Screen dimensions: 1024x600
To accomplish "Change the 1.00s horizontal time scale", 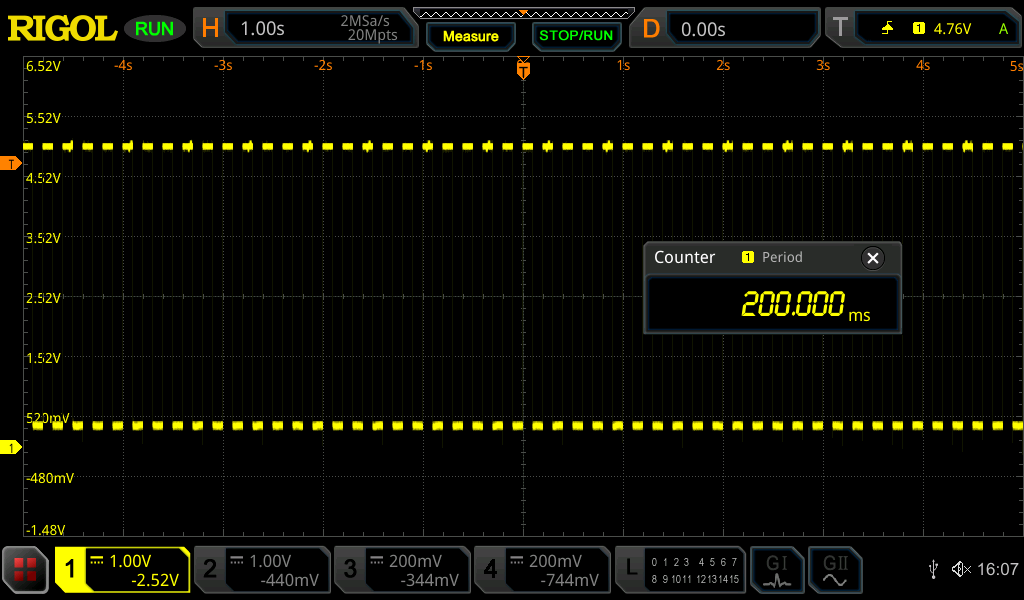I will tap(263, 29).
